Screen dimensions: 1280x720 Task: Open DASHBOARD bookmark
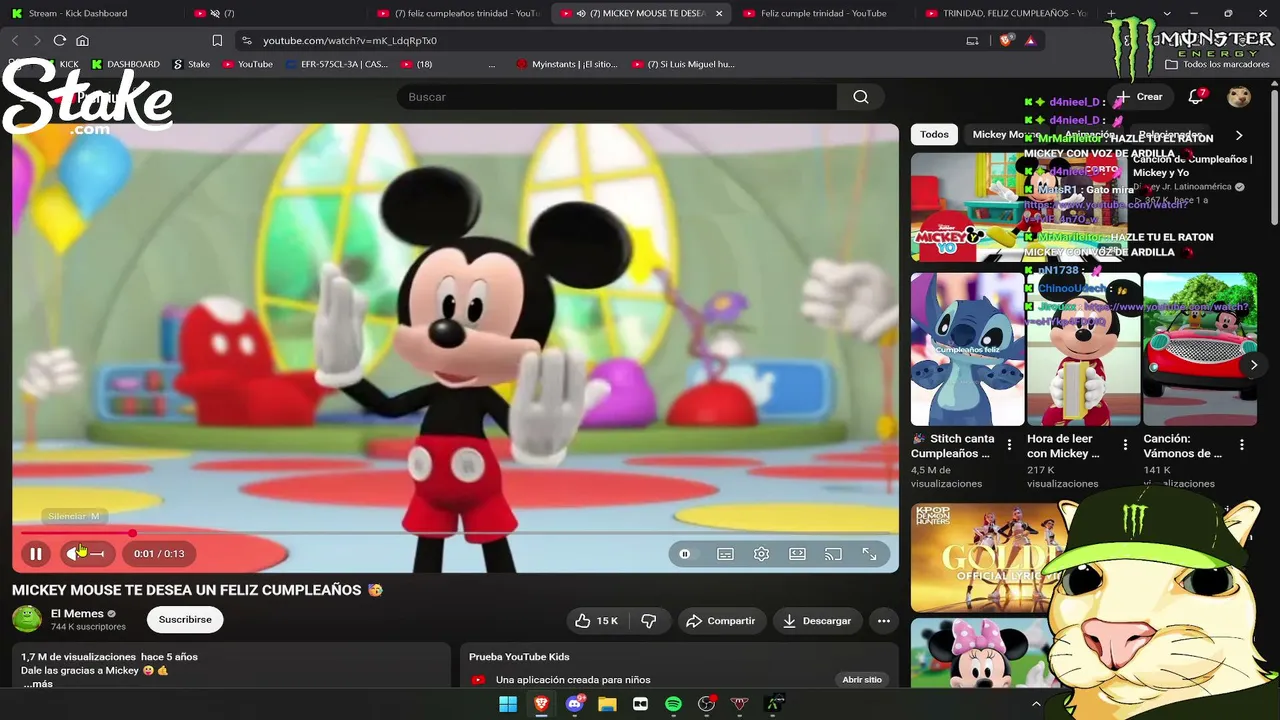pos(125,64)
